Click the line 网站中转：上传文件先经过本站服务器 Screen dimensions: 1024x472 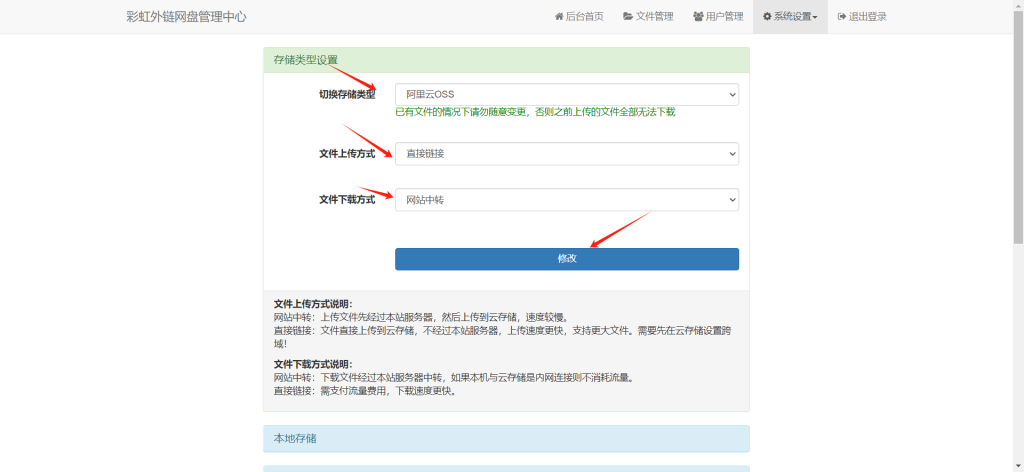tap(421, 317)
